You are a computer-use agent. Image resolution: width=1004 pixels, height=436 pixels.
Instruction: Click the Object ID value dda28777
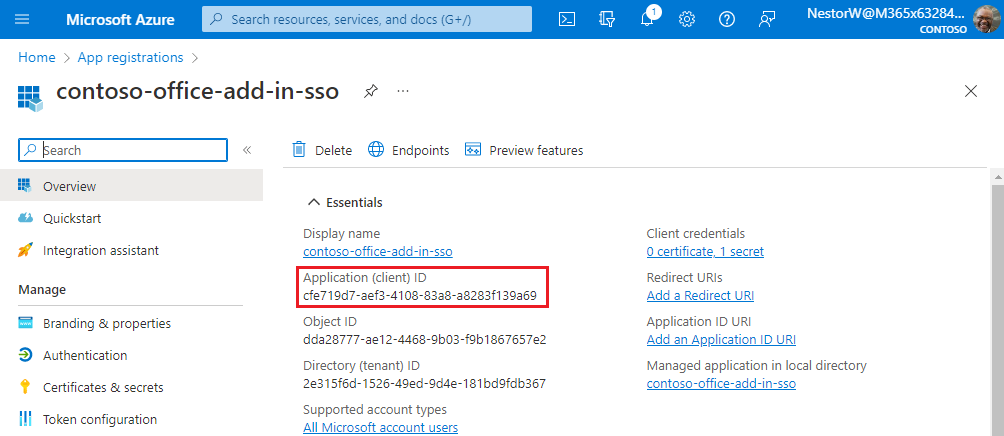point(425,340)
